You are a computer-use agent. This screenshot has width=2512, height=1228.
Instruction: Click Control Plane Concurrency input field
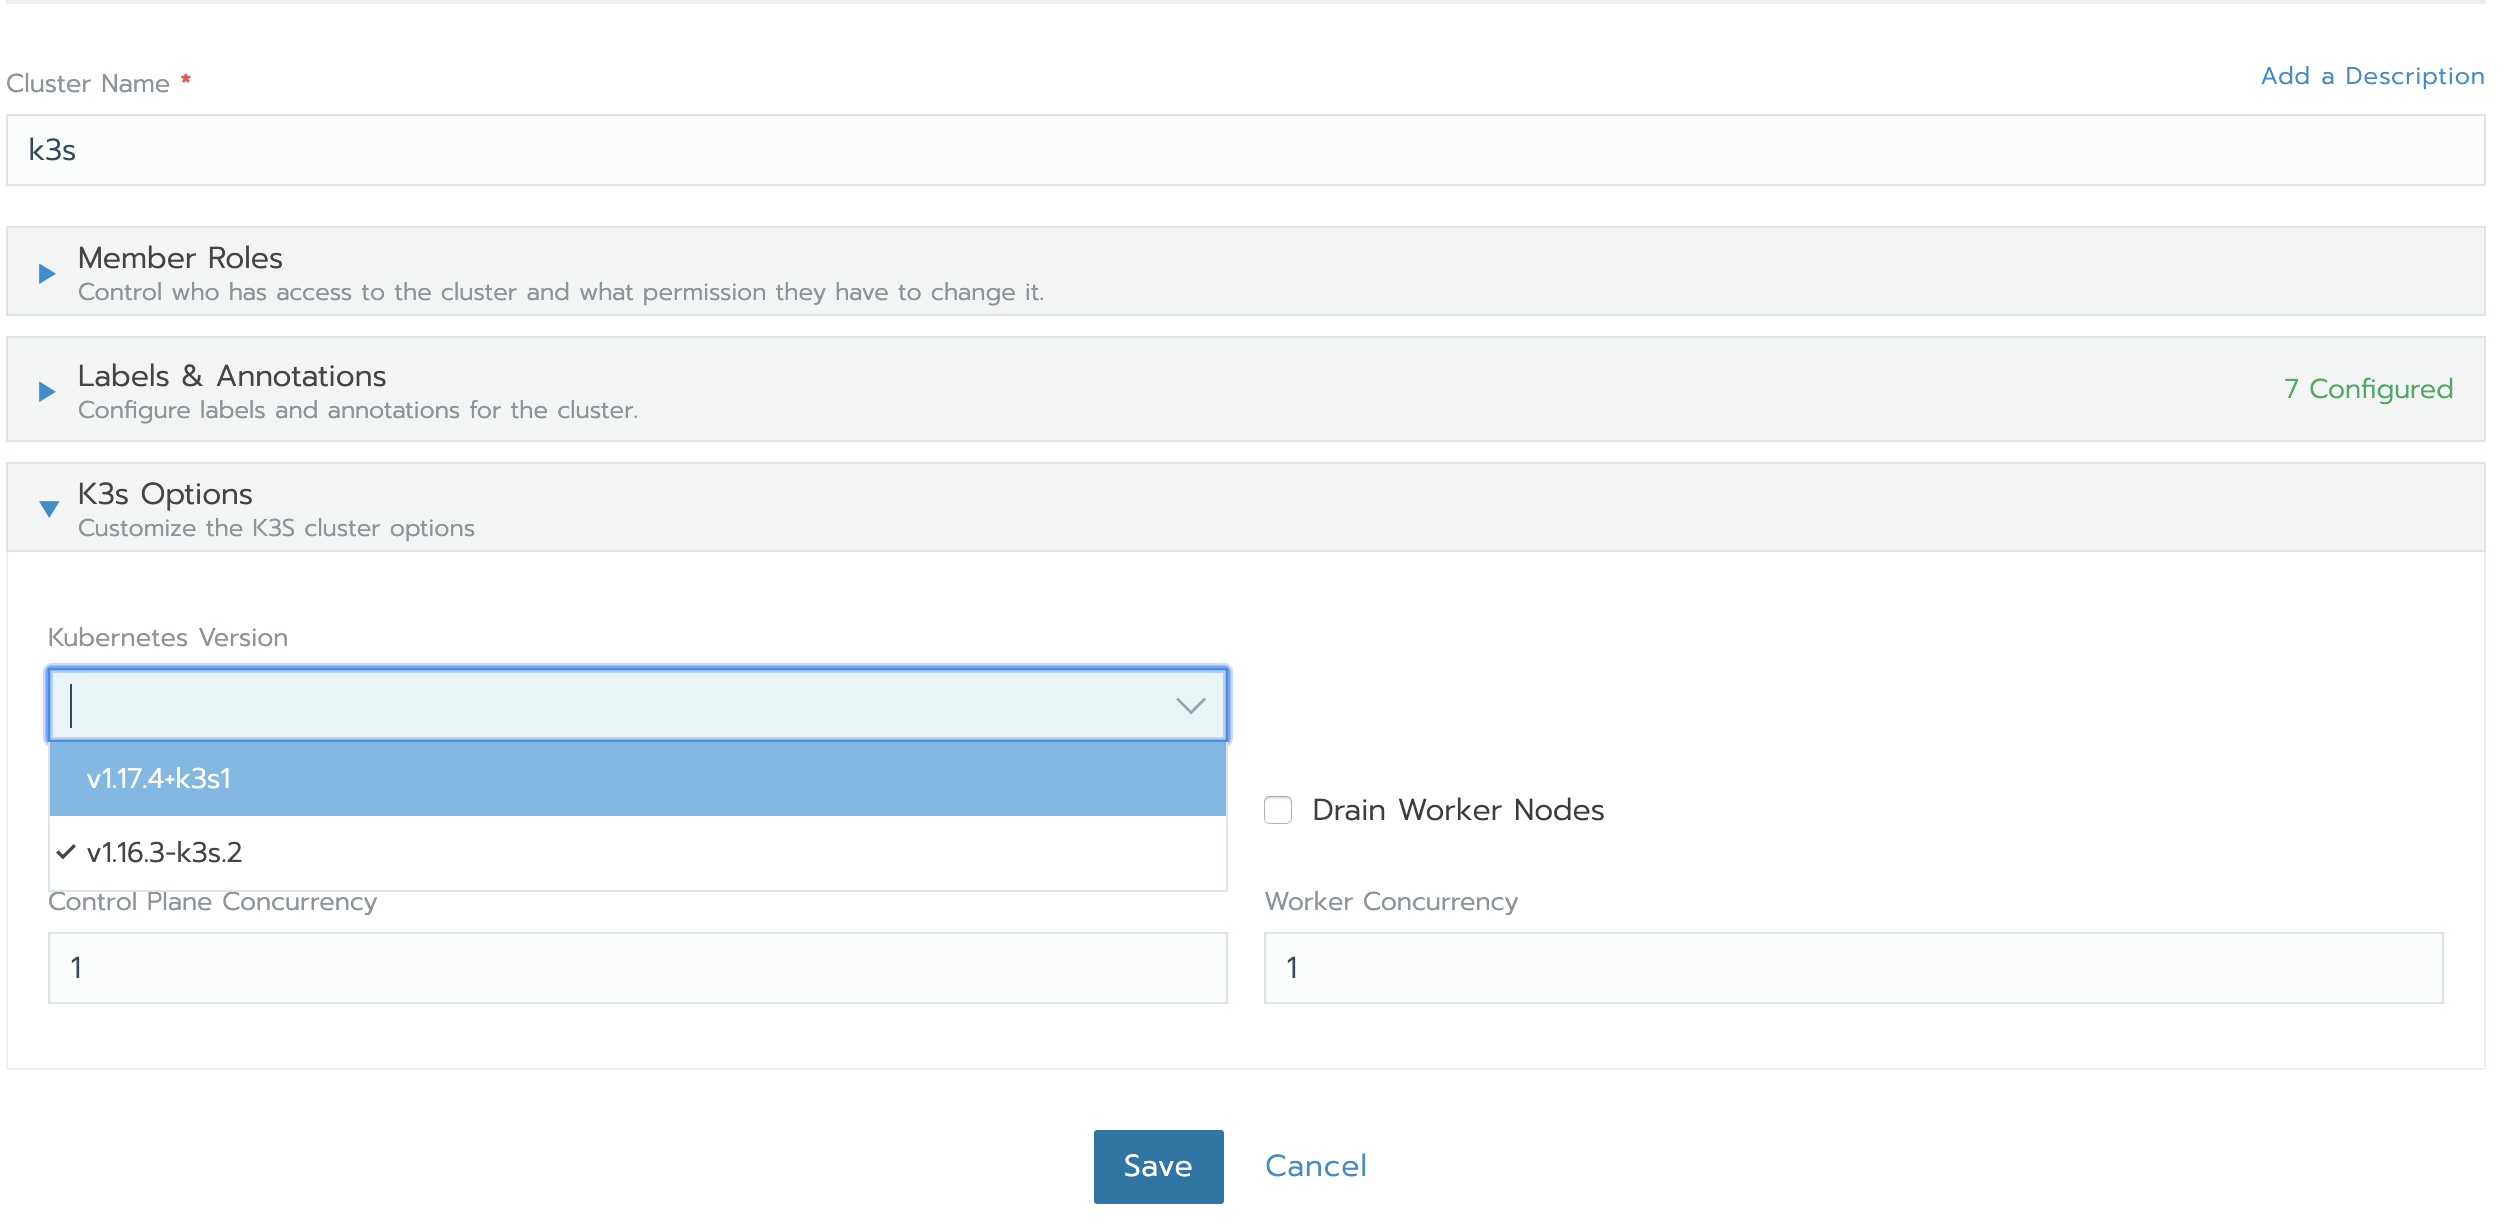tap(637, 968)
